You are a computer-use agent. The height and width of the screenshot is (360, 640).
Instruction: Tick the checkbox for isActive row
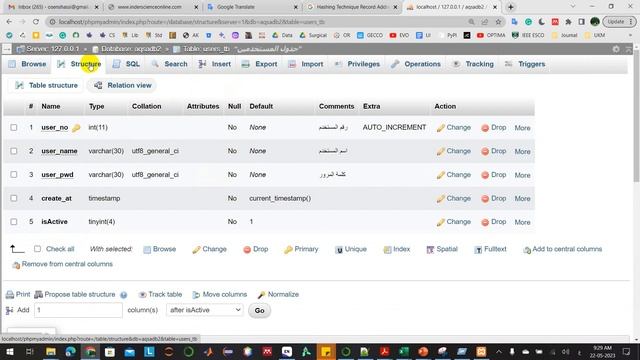14,222
